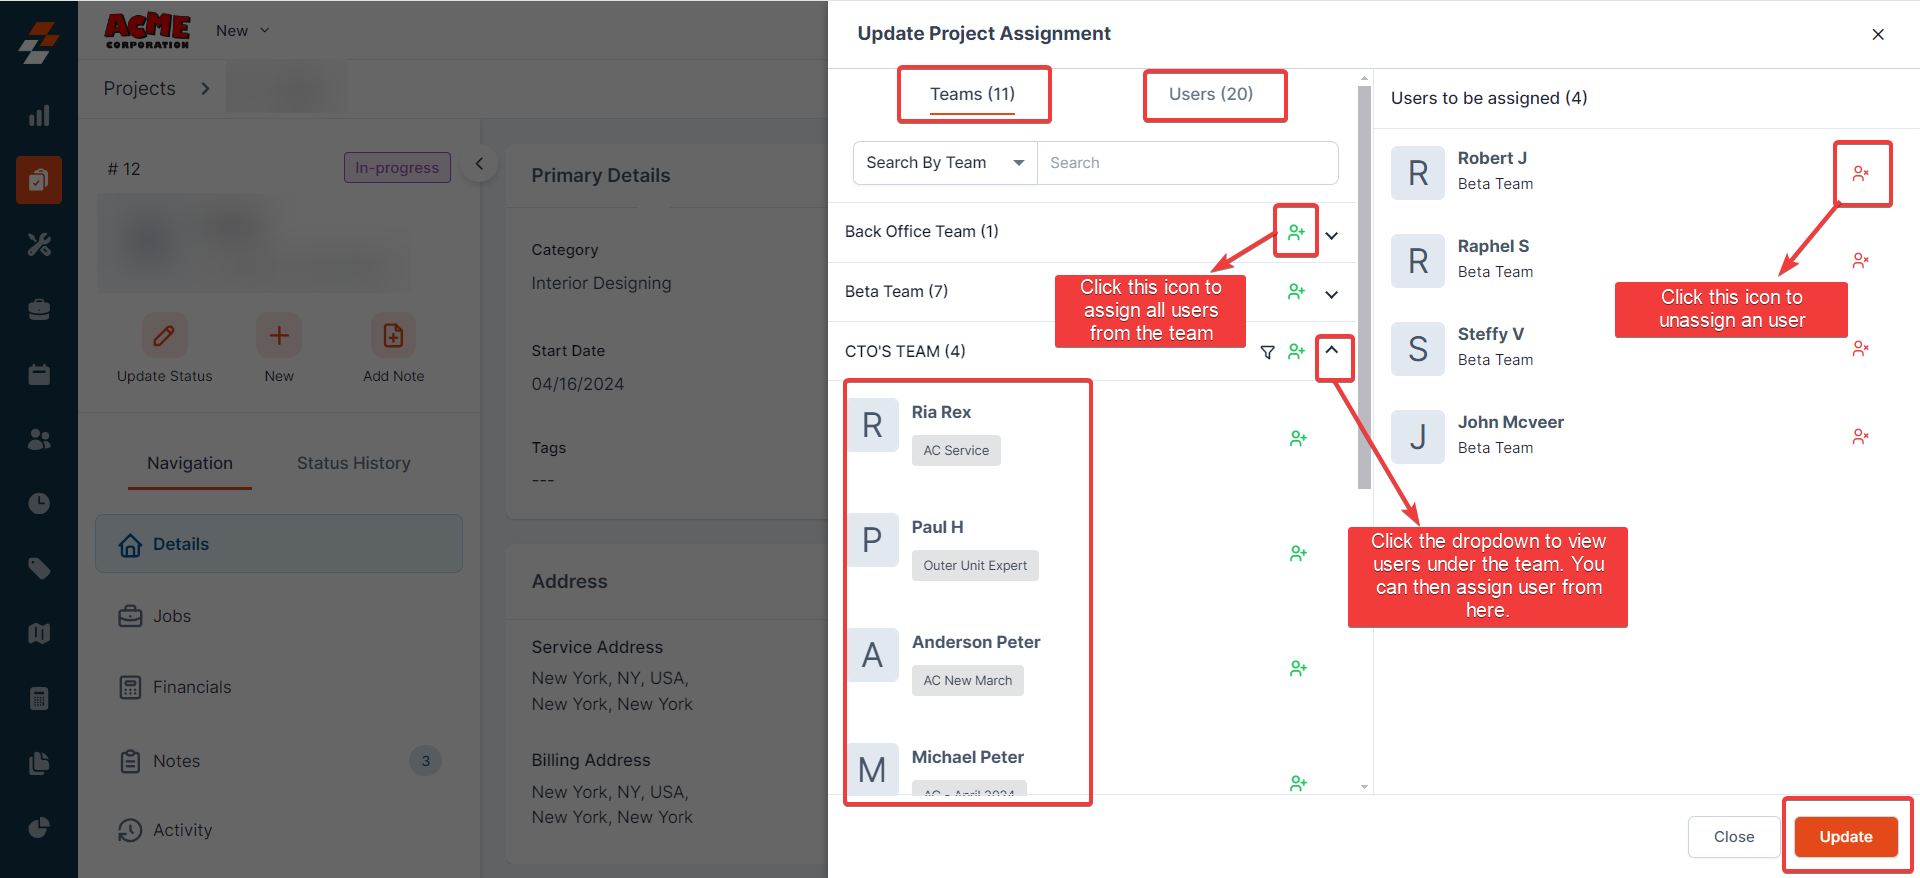The height and width of the screenshot is (878, 1920).
Task: Click the team Search input field
Action: [x=1186, y=163]
